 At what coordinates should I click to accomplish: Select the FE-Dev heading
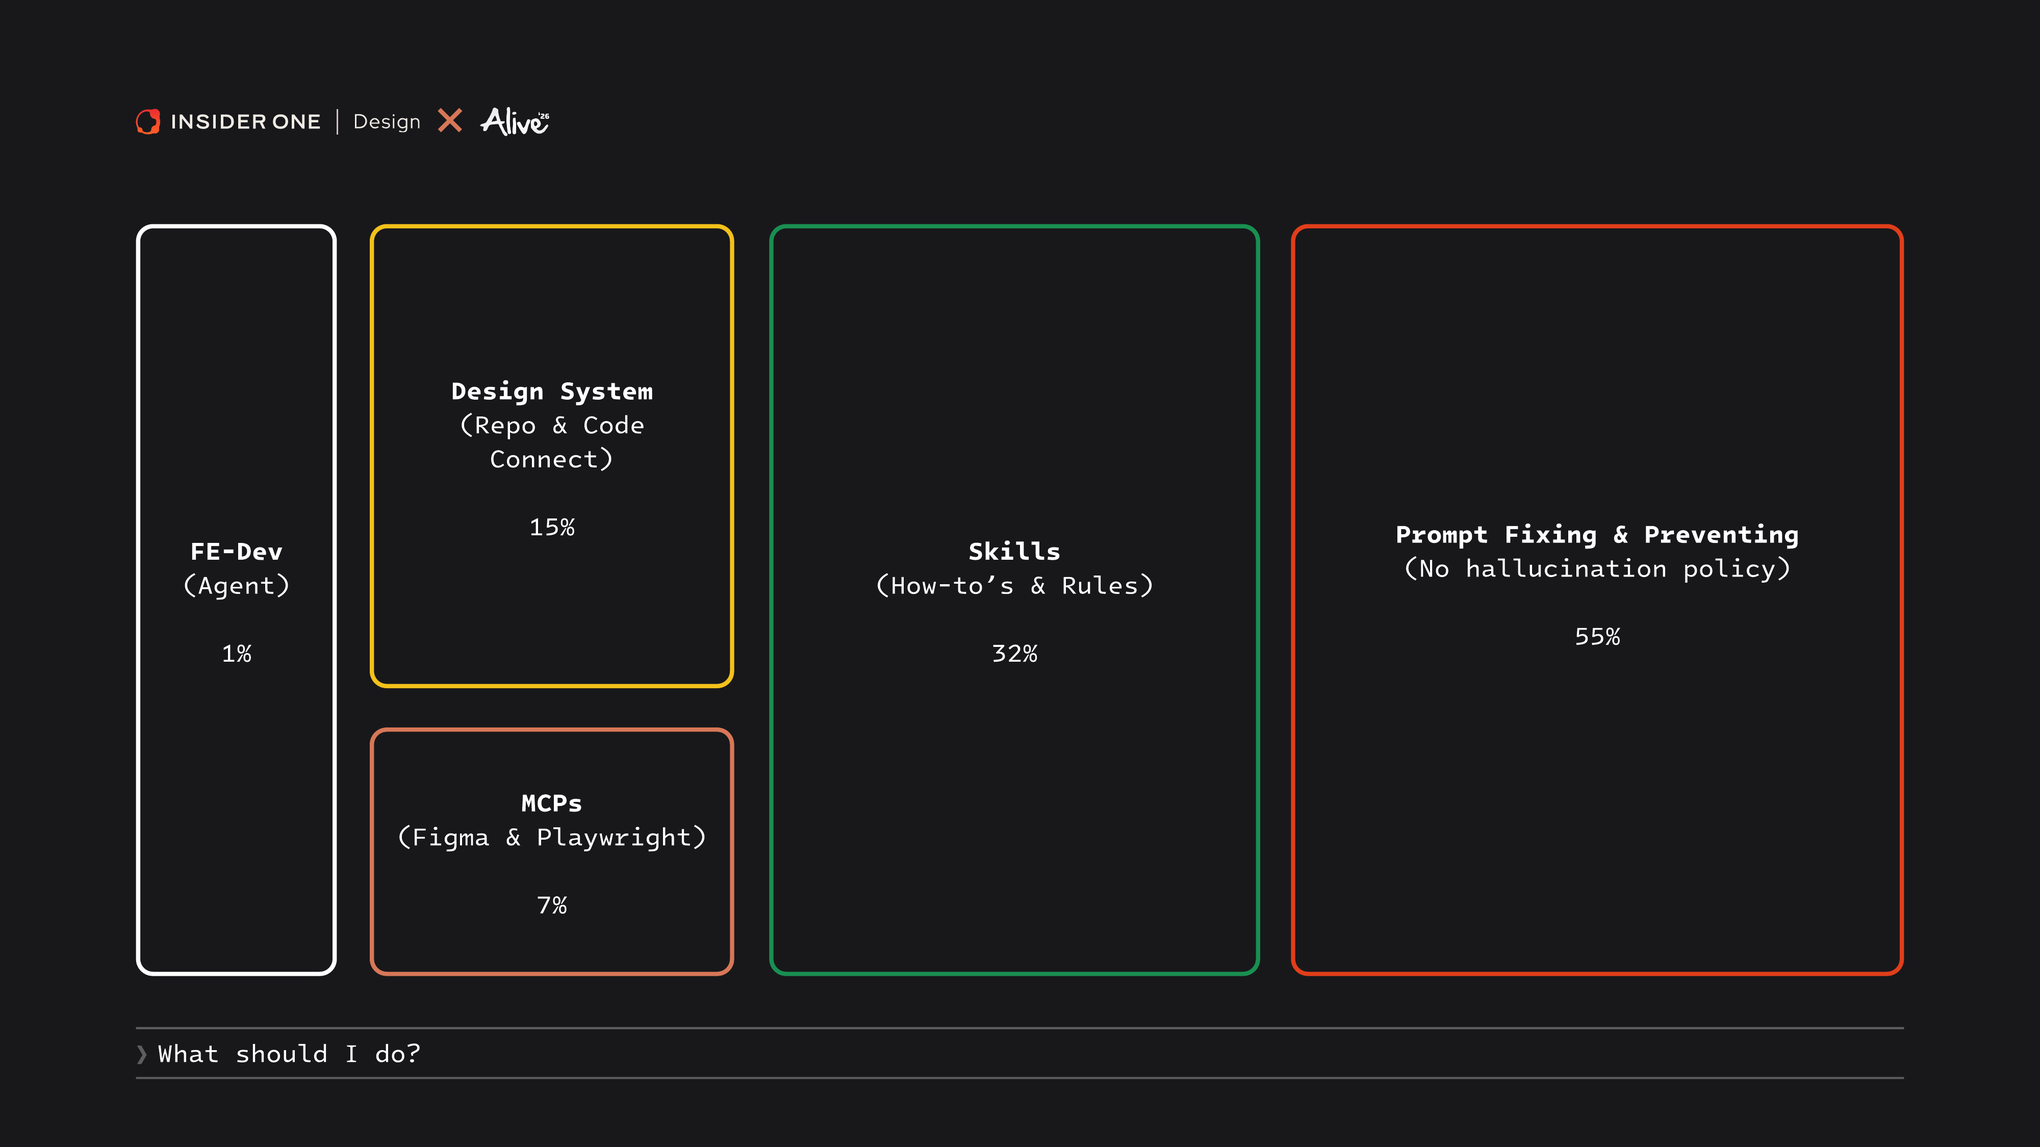tap(237, 551)
